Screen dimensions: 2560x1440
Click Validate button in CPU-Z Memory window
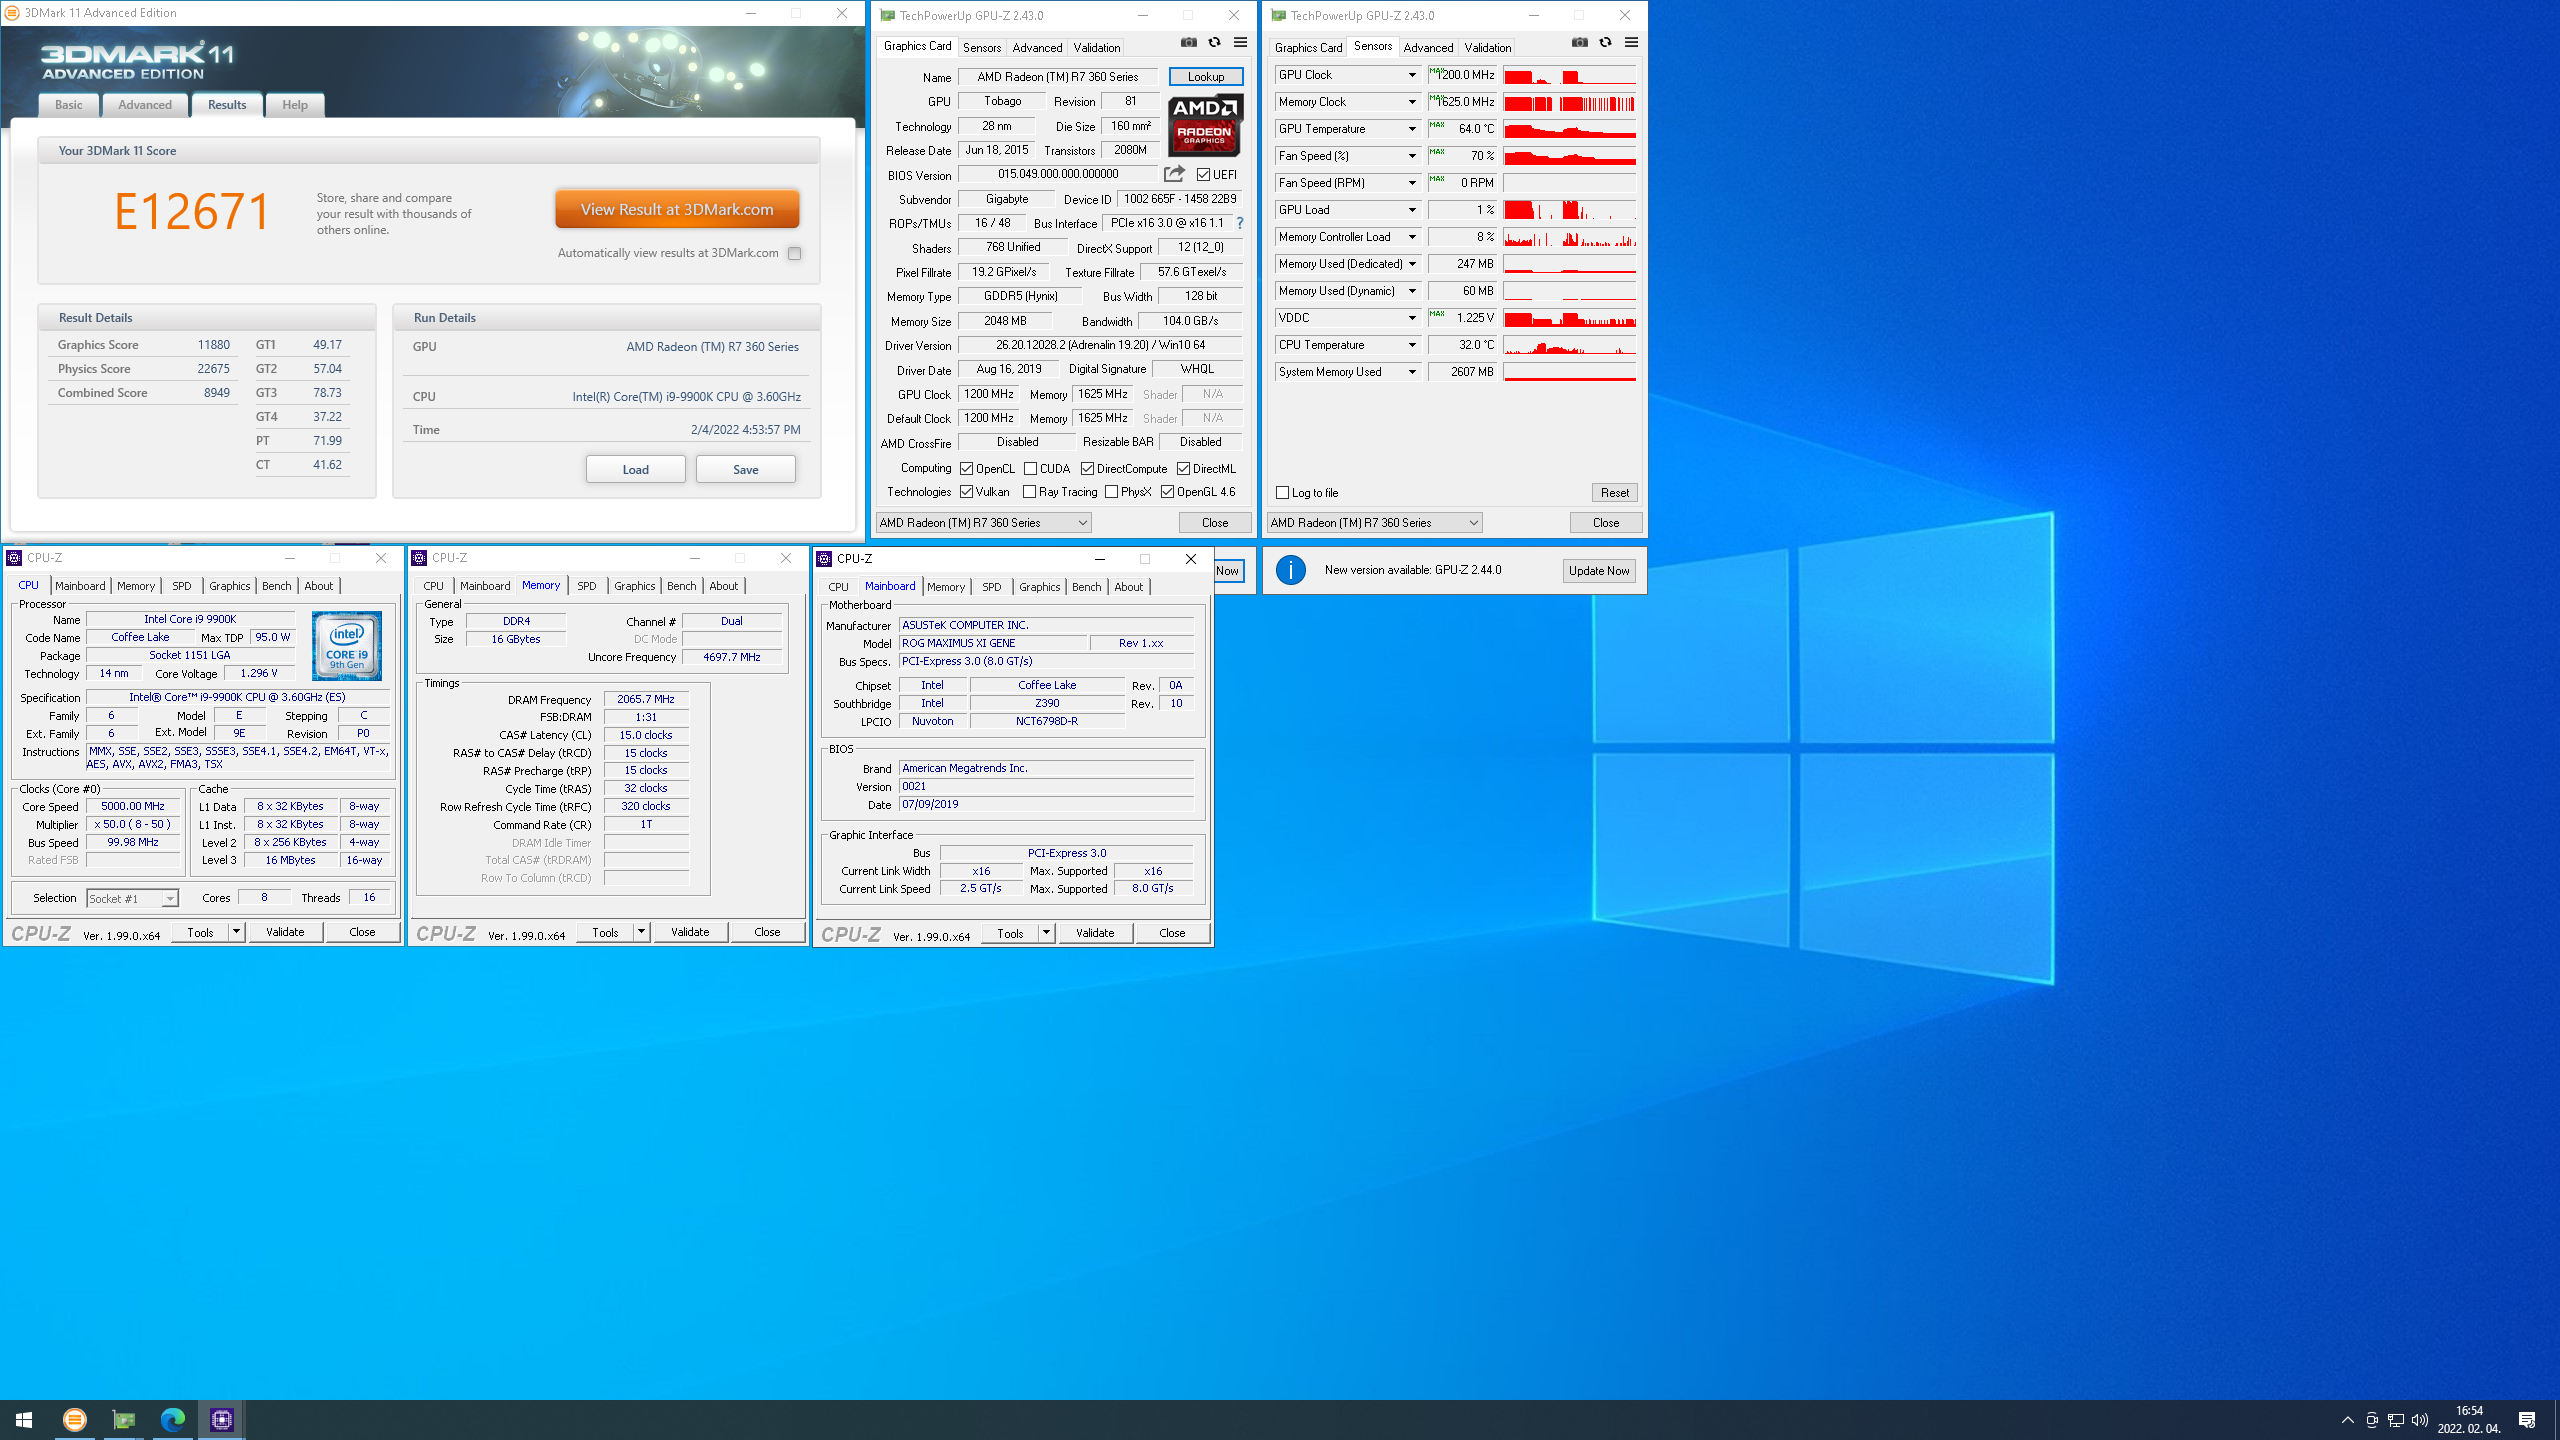pos(690,932)
